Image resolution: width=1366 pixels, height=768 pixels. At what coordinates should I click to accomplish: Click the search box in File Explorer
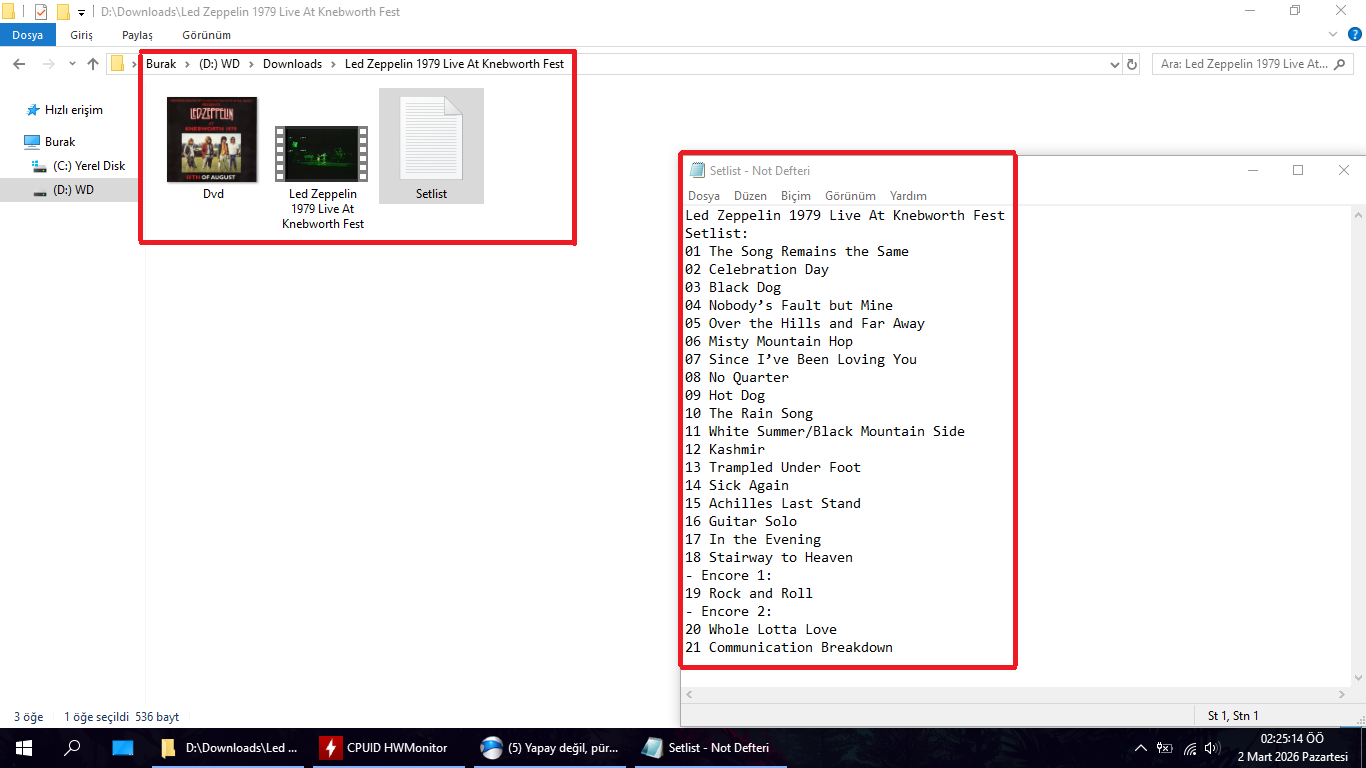[1254, 64]
